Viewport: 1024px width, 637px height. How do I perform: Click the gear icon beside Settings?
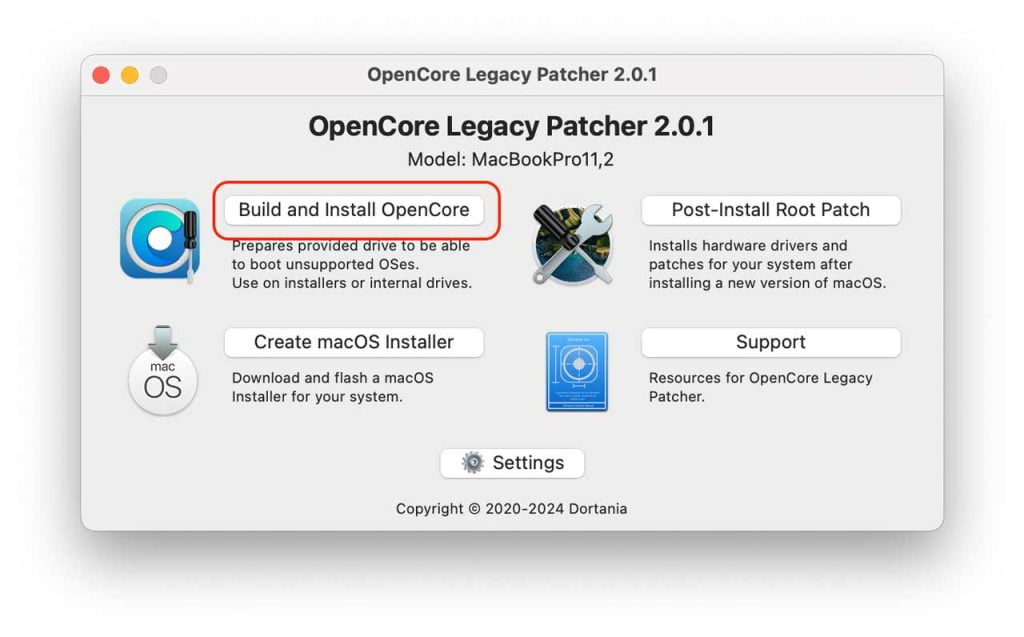[x=473, y=463]
